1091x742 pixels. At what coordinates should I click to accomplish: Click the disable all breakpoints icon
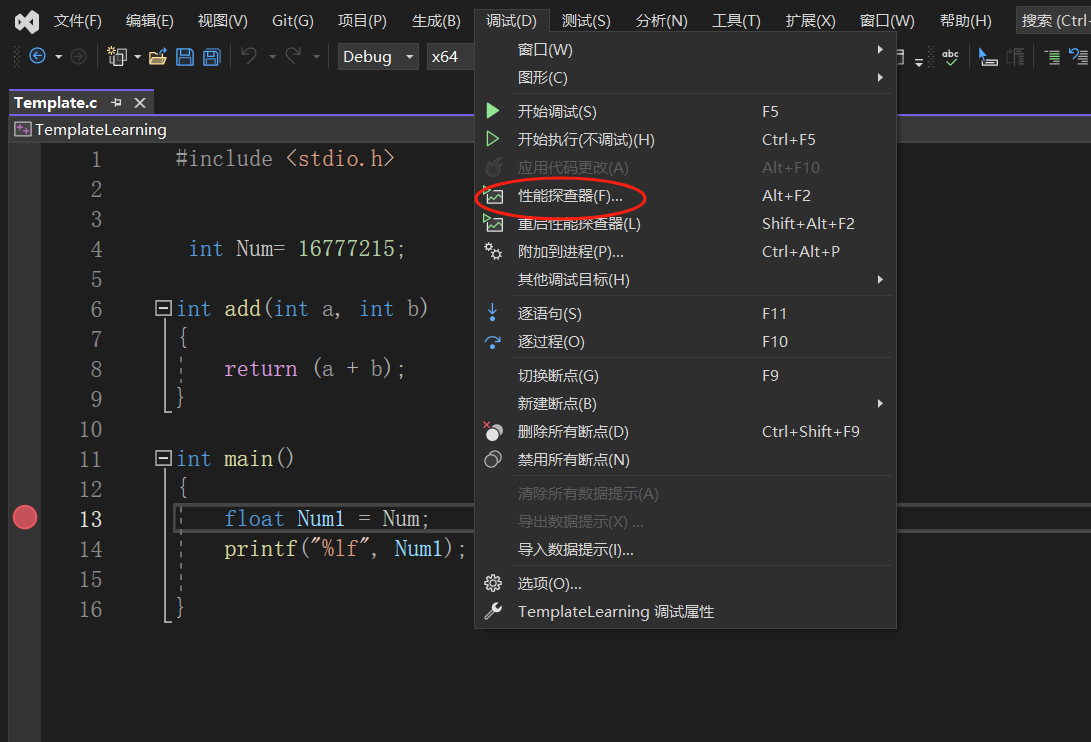tap(493, 459)
